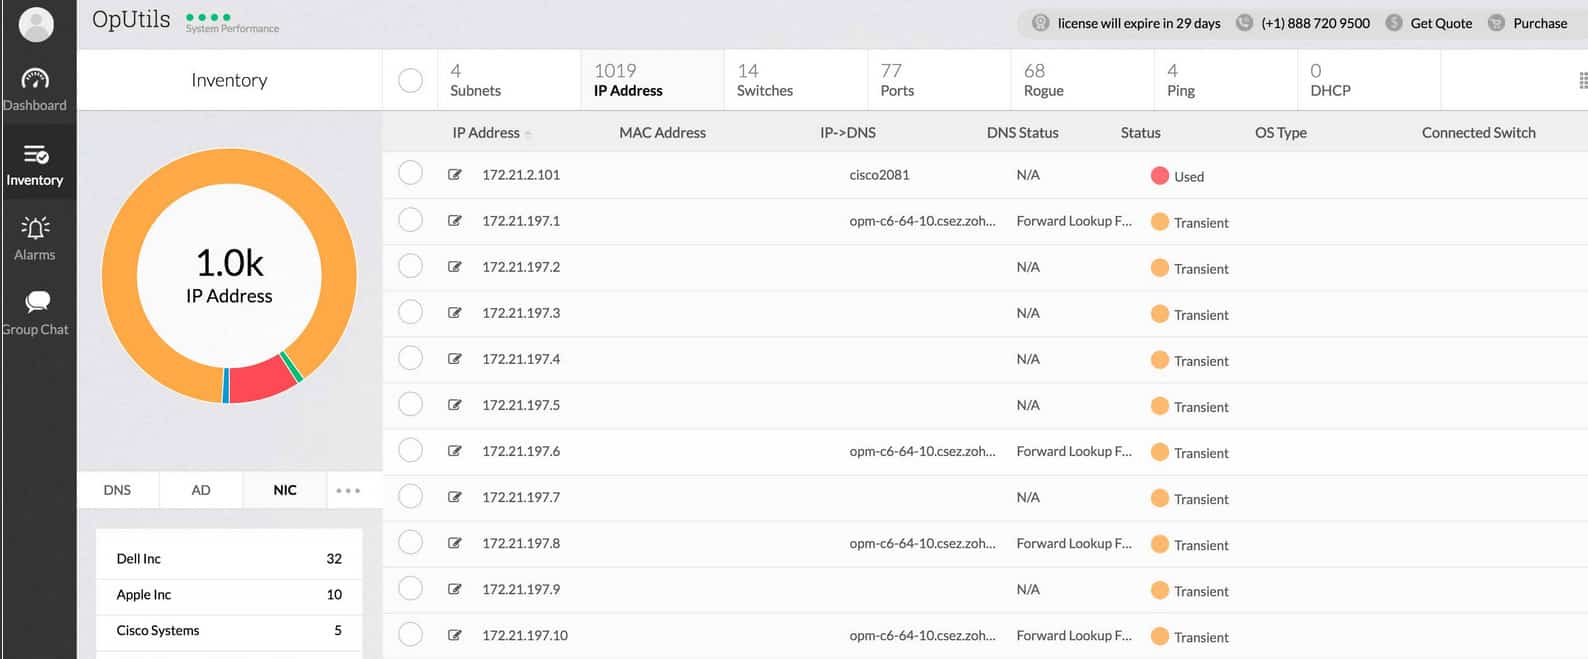Click the cisco2081 DNS name cell

(x=879, y=174)
